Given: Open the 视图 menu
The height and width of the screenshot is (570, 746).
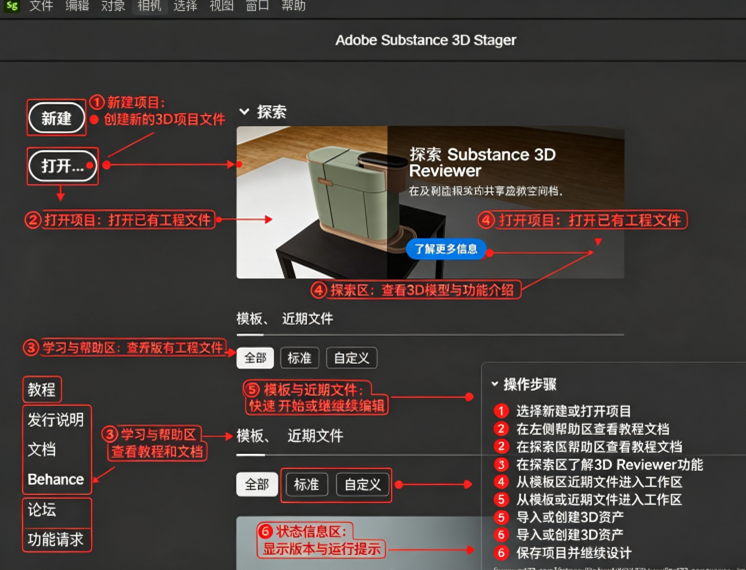Looking at the screenshot, I should tap(221, 6).
